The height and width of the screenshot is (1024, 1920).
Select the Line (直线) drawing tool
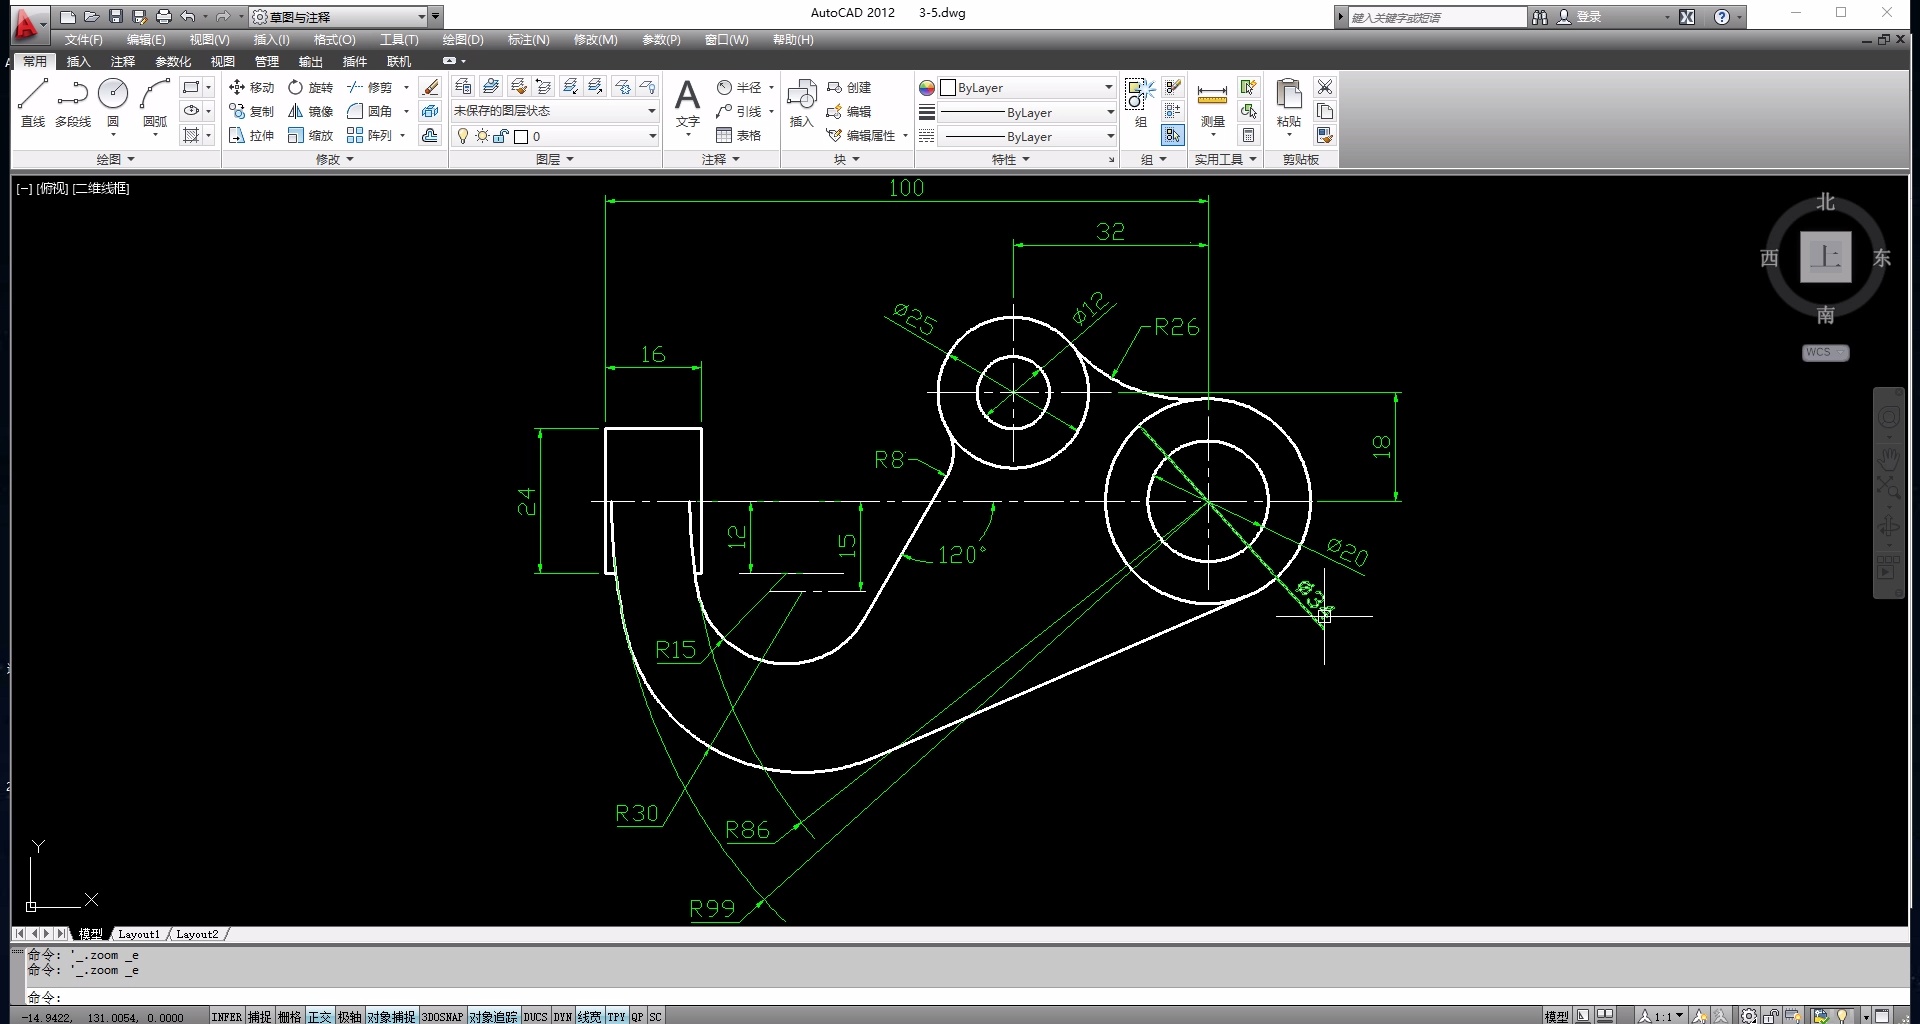pos(33,102)
